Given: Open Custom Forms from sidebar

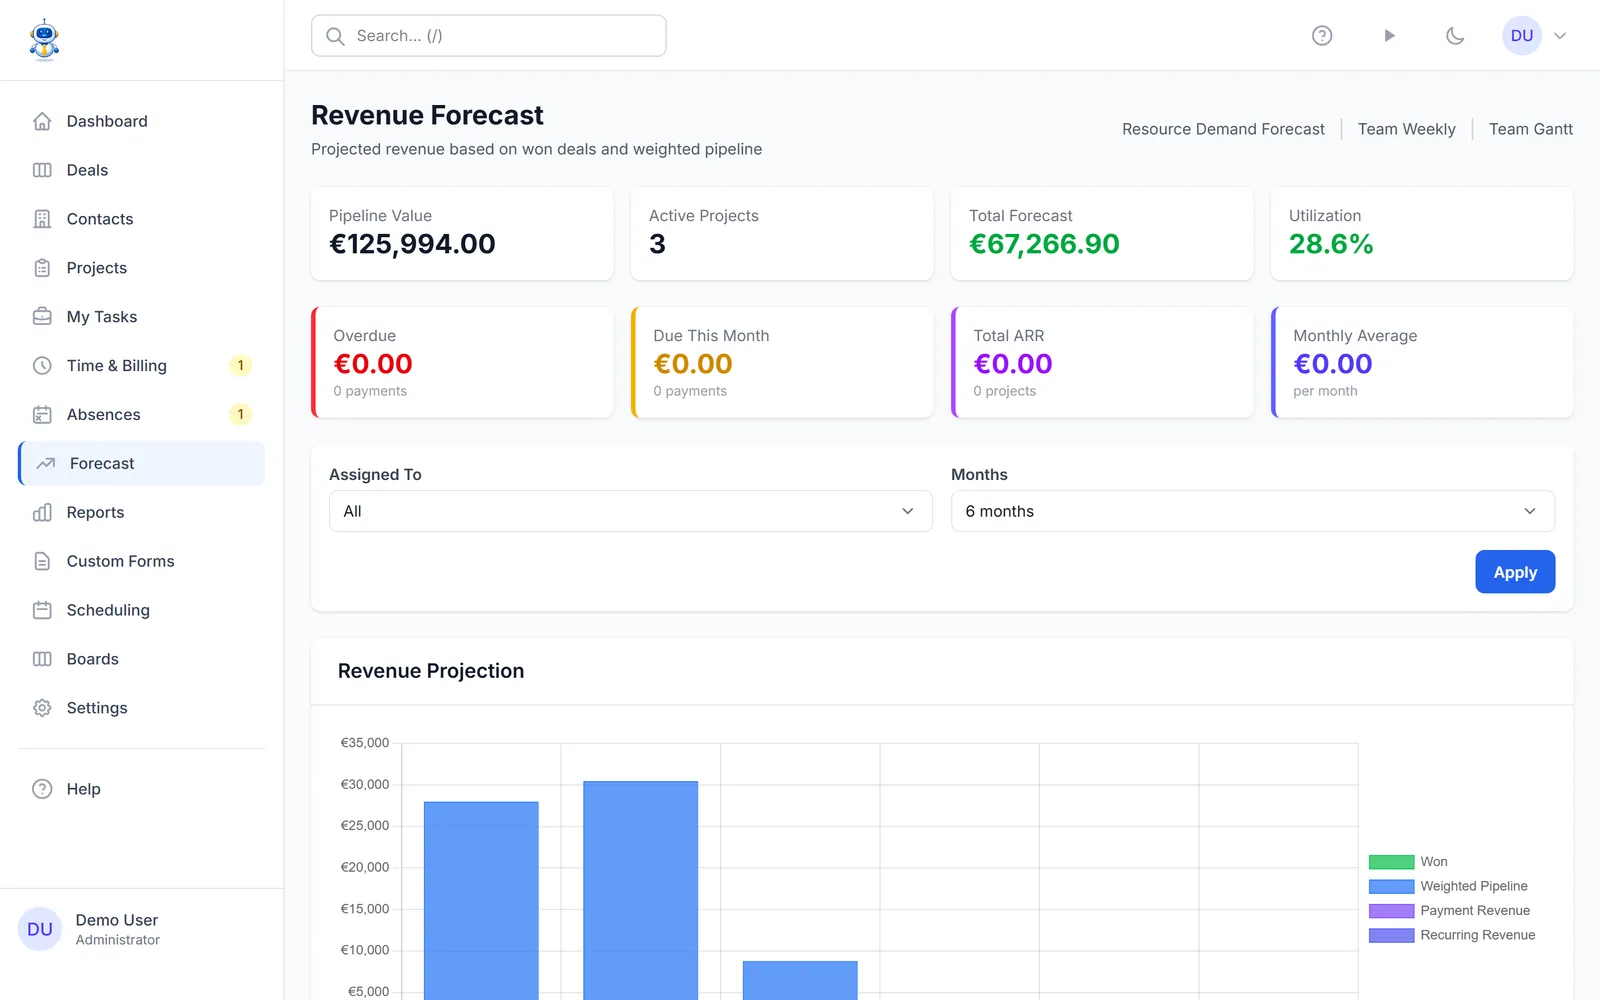Looking at the screenshot, I should click(x=141, y=562).
